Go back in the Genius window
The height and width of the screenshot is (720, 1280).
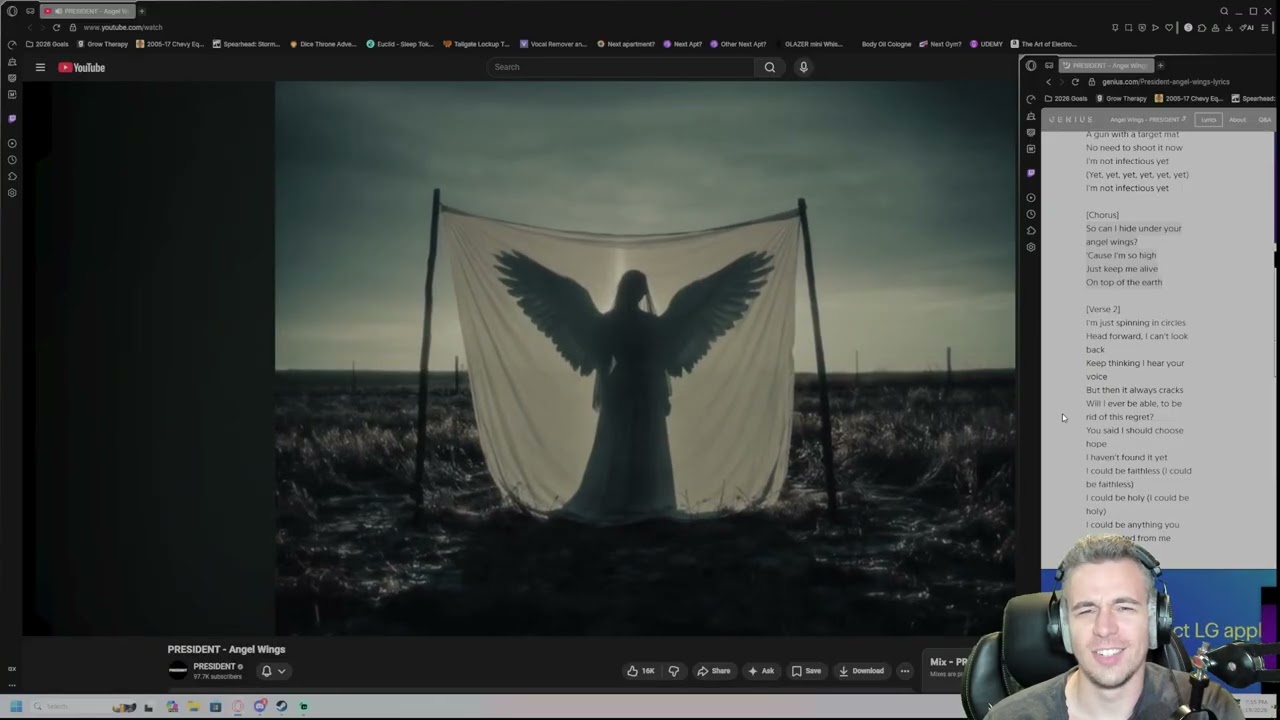click(1049, 82)
